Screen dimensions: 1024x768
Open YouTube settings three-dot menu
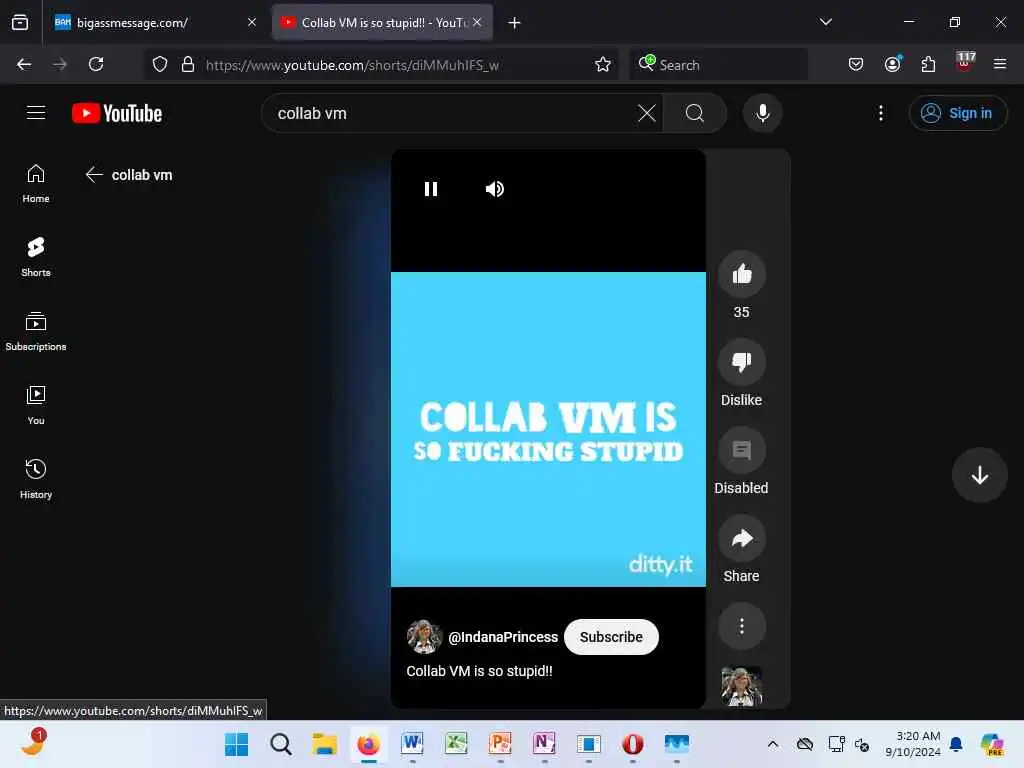click(x=880, y=113)
